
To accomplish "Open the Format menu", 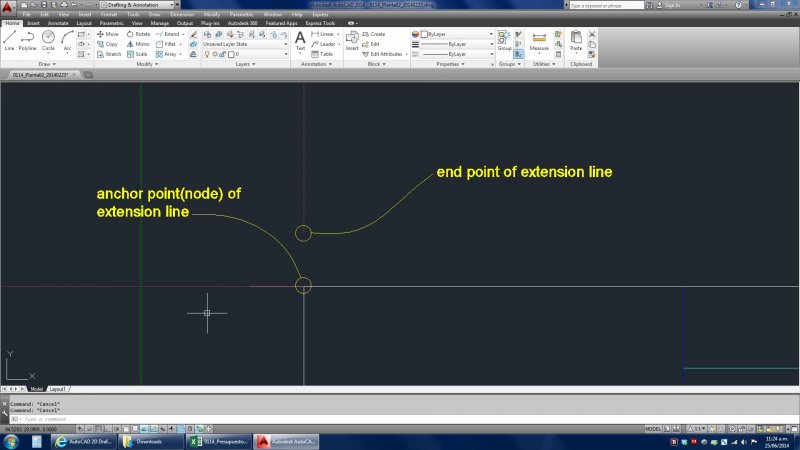I will point(109,15).
